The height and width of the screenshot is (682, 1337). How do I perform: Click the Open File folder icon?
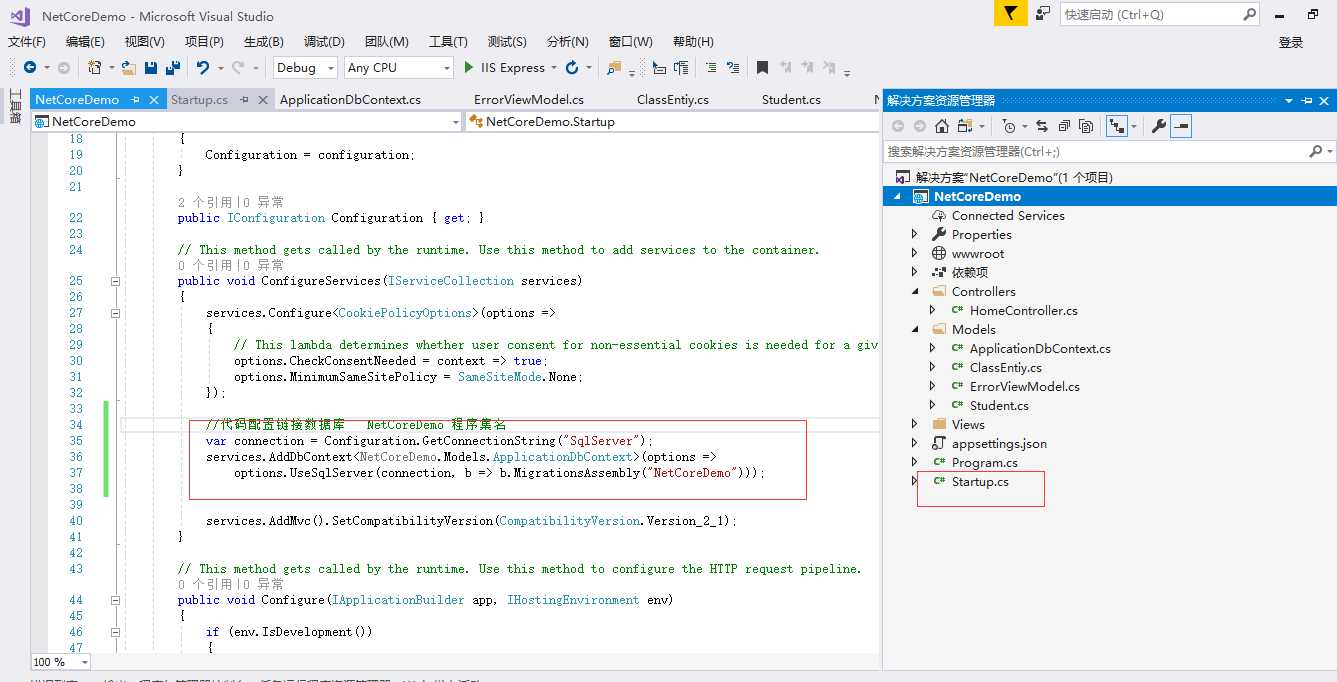[x=130, y=67]
